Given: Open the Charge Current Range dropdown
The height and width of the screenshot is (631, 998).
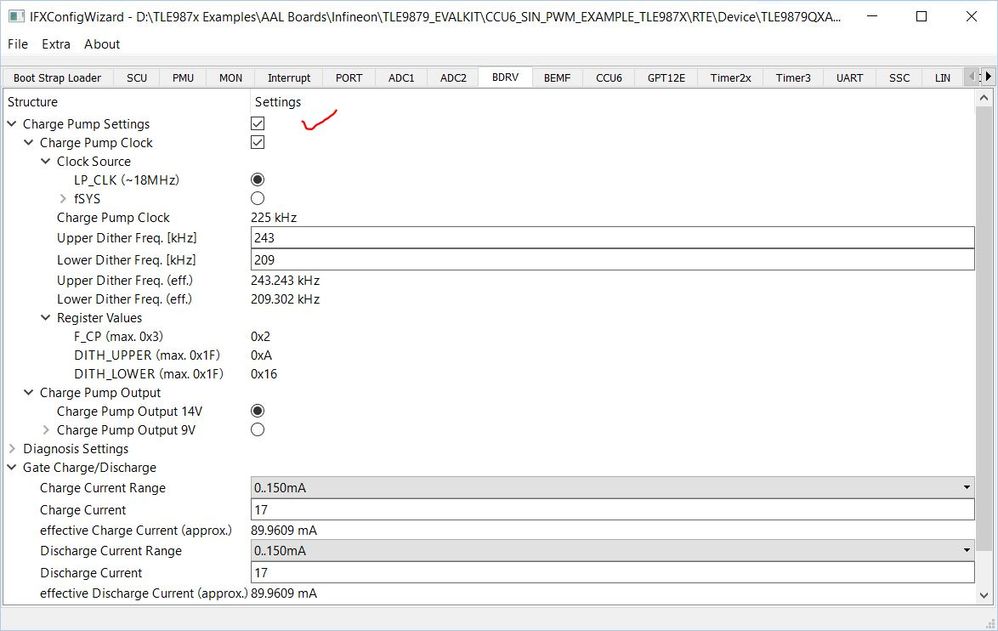Looking at the screenshot, I should click(966, 487).
